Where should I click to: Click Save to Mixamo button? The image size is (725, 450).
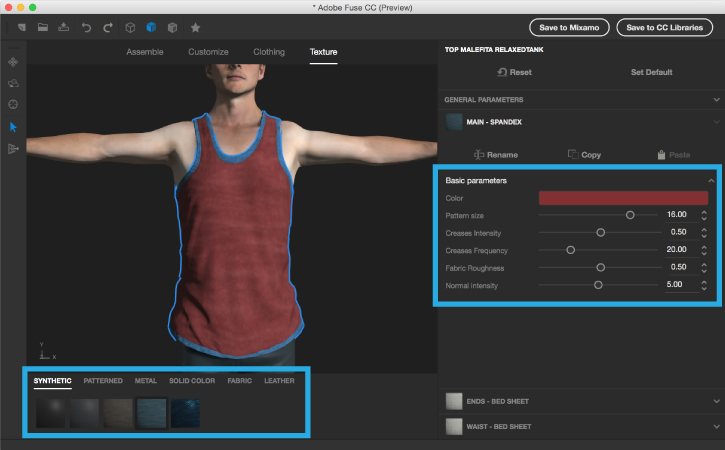point(569,28)
